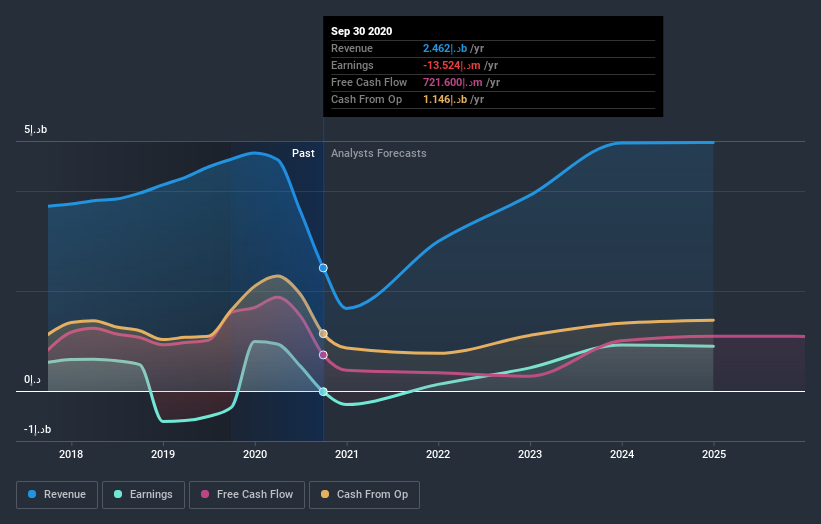
Task: Click the 2020 x-axis label
Action: (255, 454)
